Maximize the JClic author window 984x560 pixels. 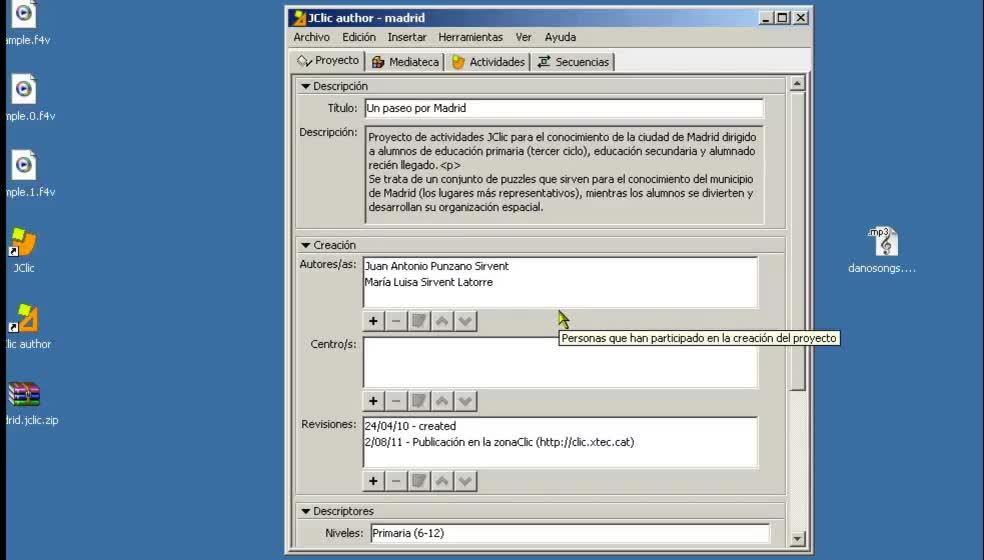pos(783,18)
